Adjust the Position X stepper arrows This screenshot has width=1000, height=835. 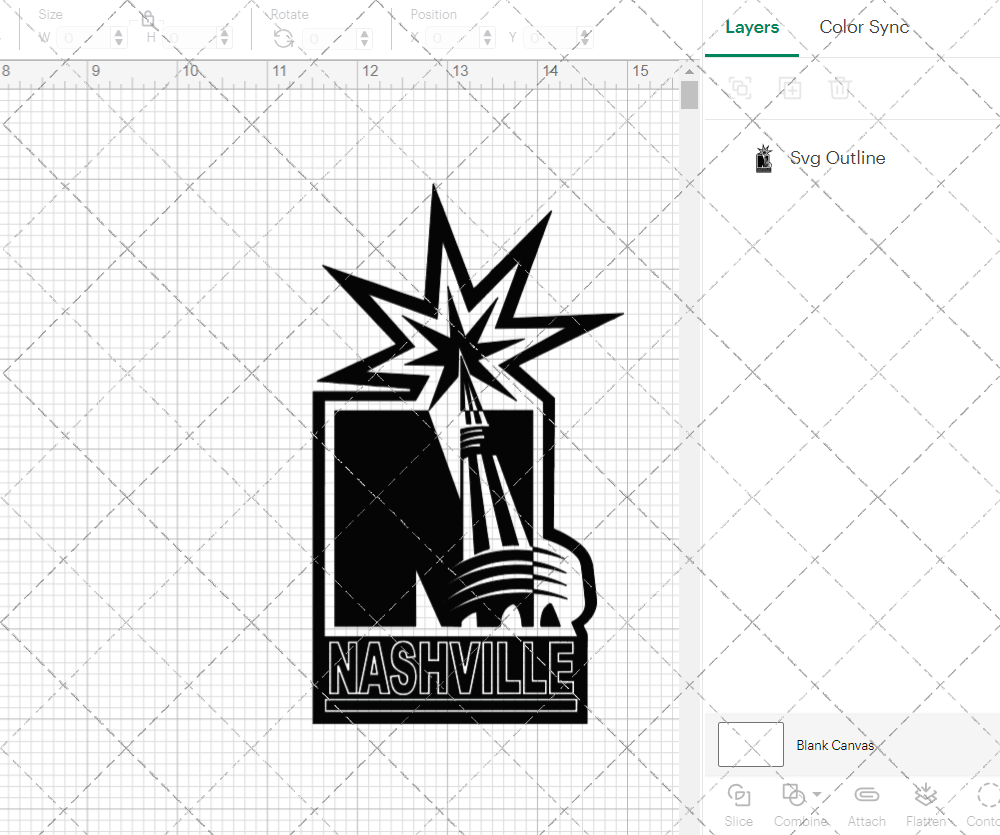click(x=487, y=38)
